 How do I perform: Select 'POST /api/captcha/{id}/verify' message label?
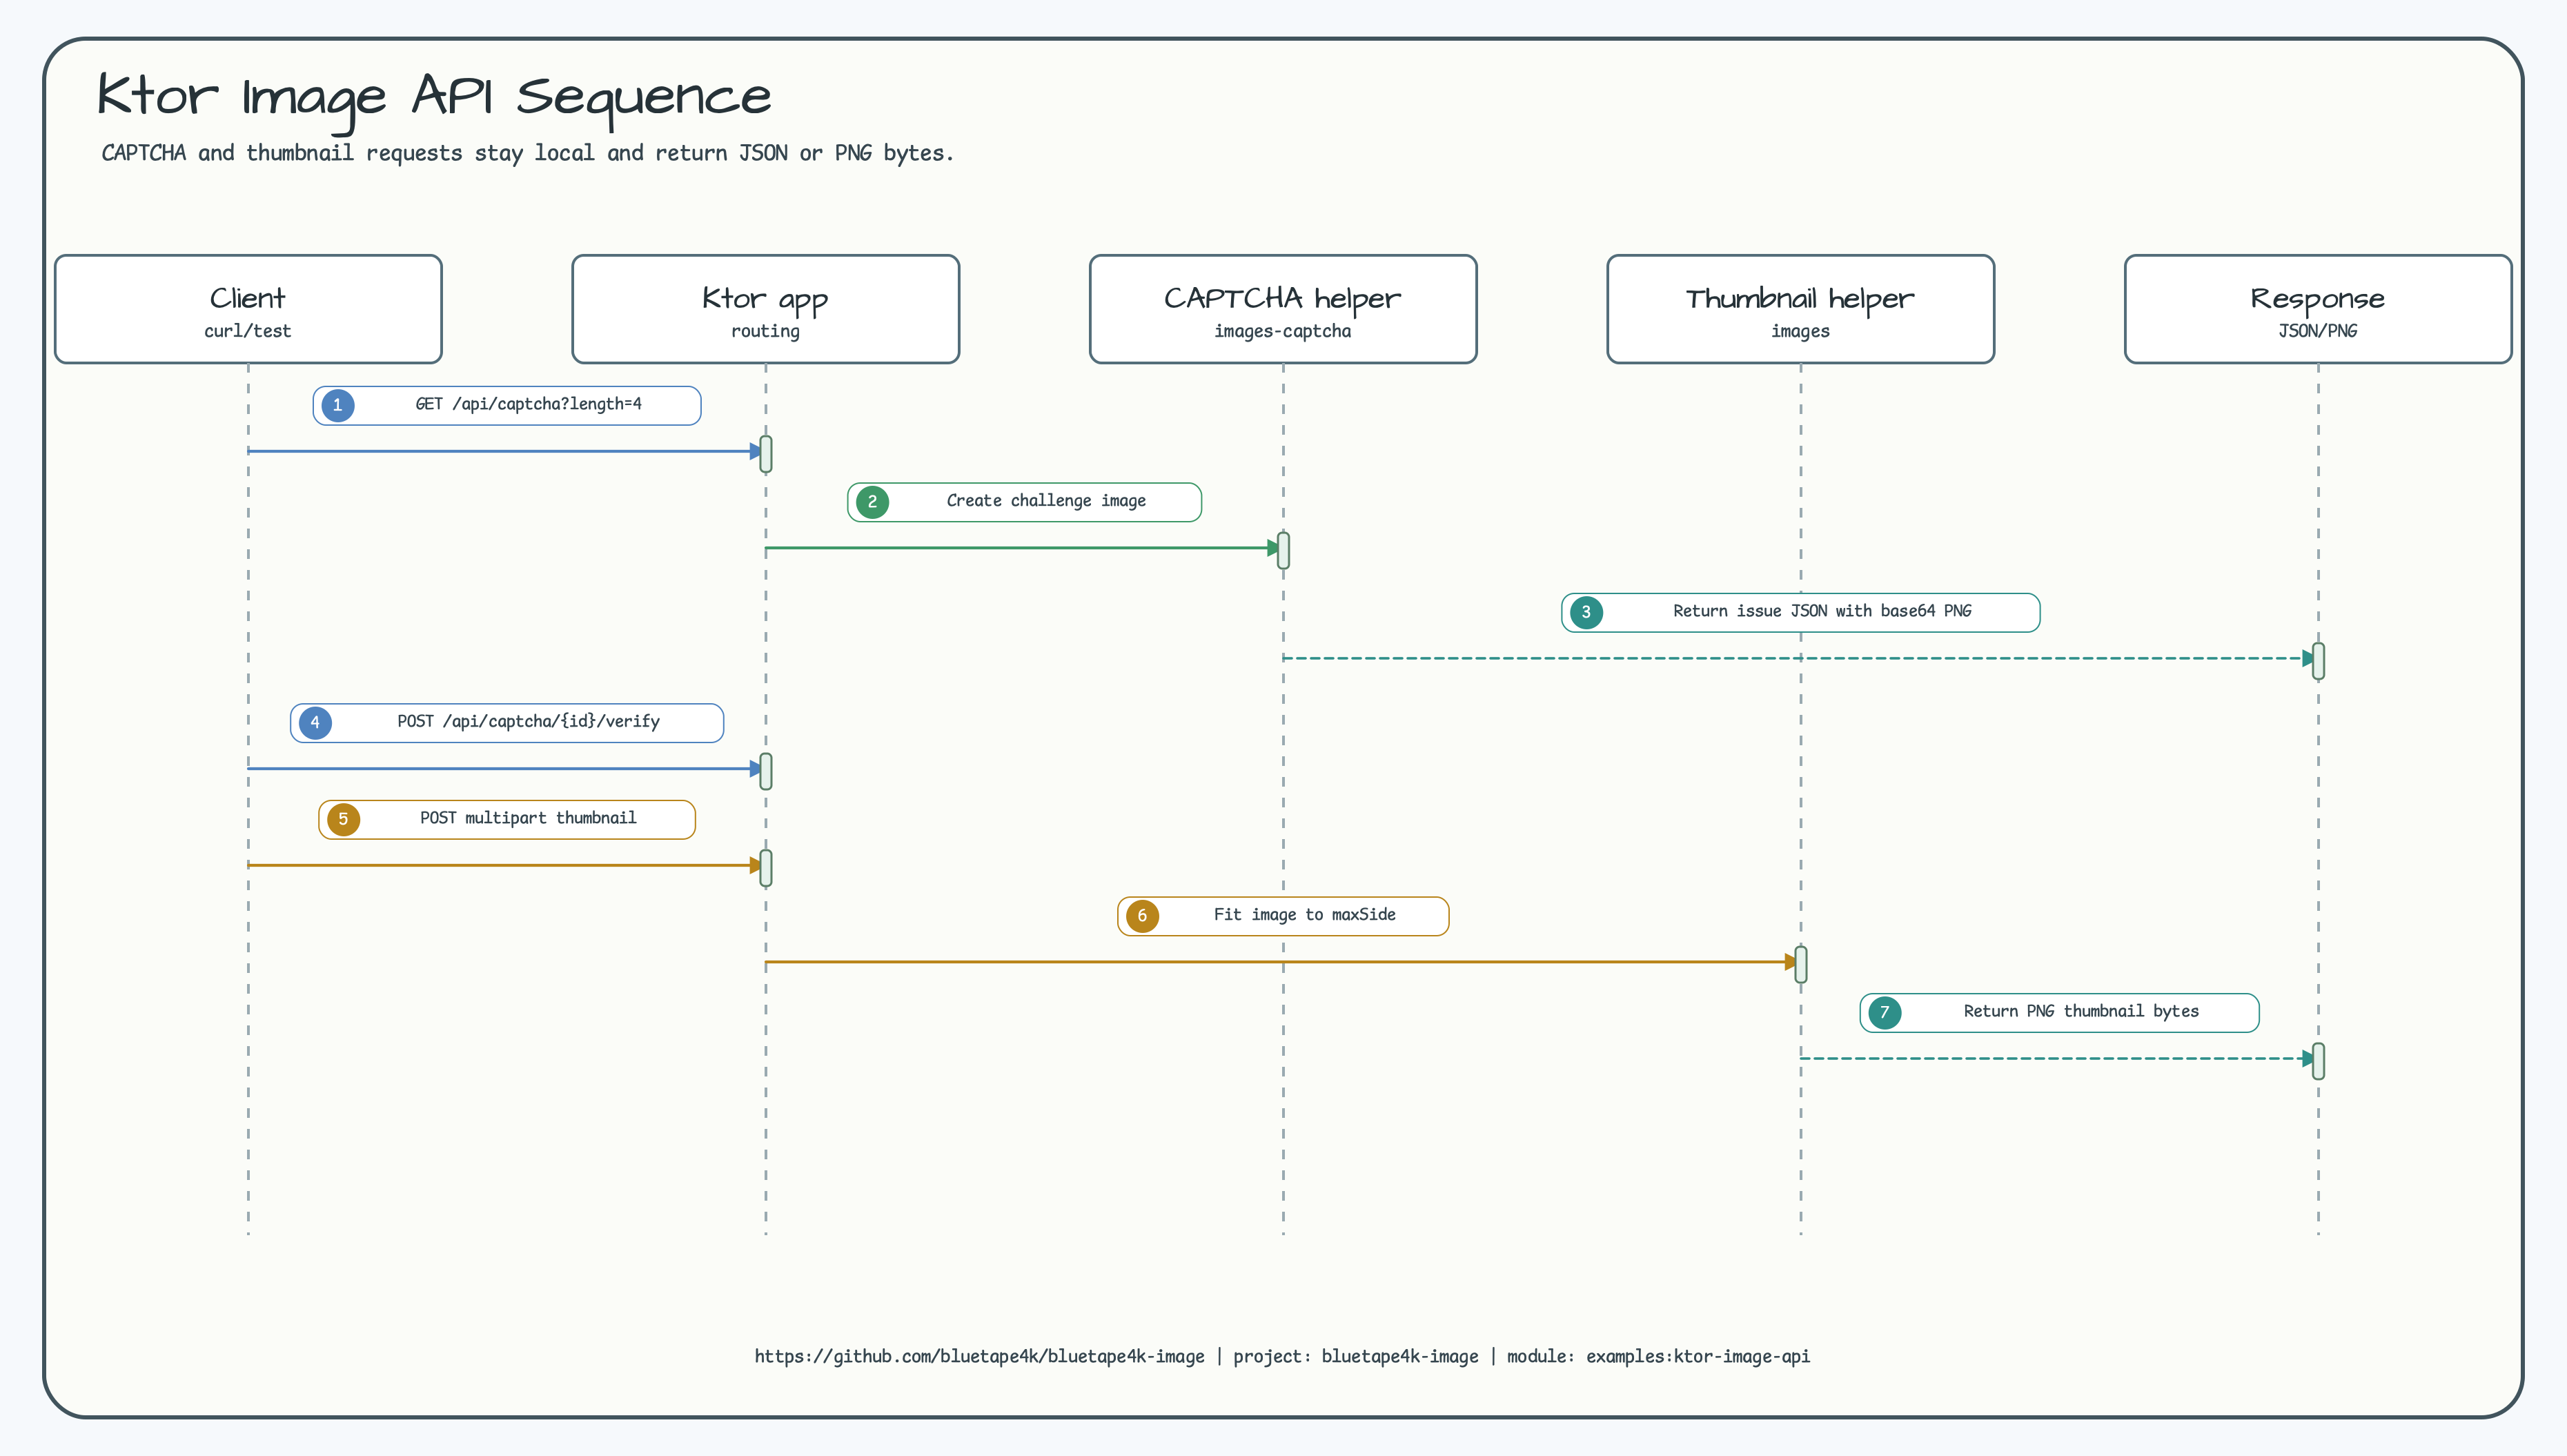507,722
